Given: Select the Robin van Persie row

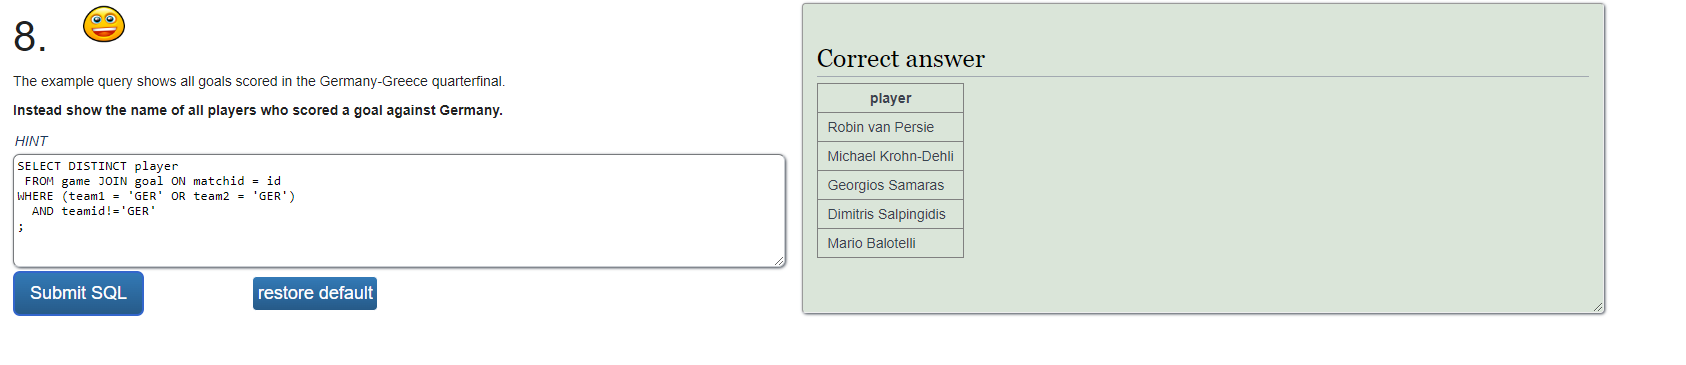Looking at the screenshot, I should pyautogui.click(x=890, y=127).
